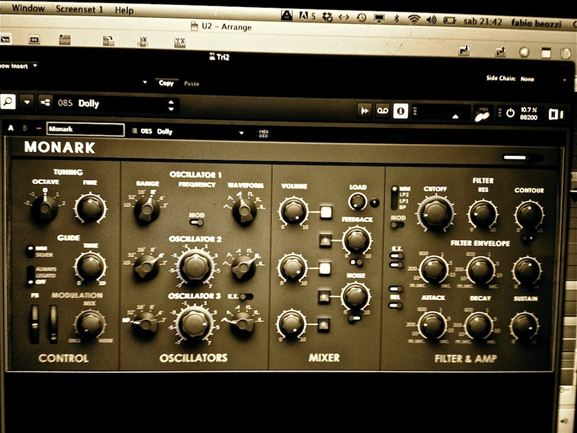Click the Copy button
This screenshot has height=433, width=577.
pyautogui.click(x=166, y=83)
